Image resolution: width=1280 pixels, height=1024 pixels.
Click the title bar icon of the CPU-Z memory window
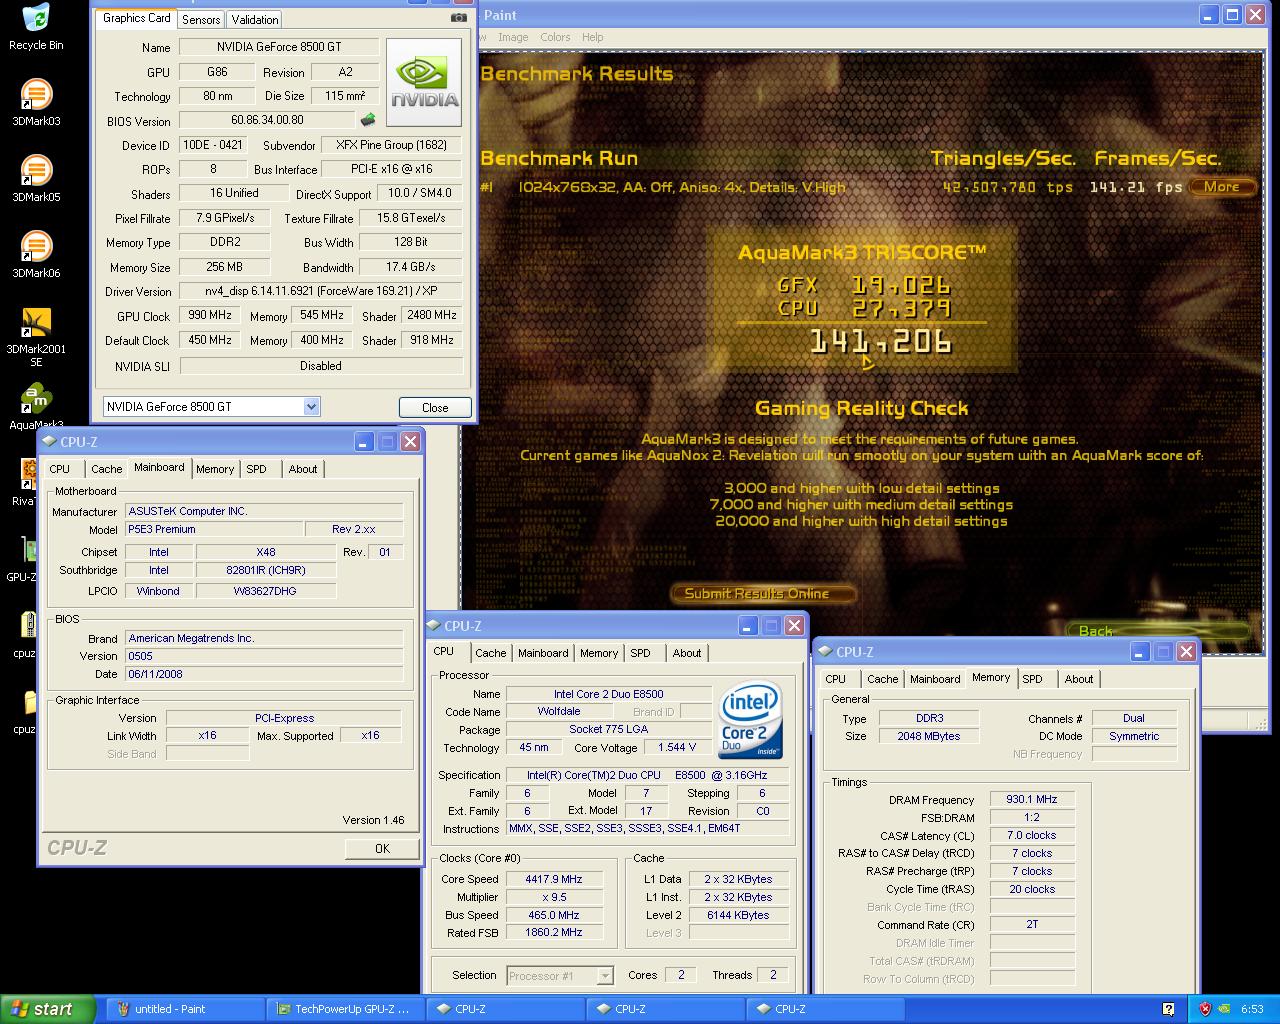825,651
